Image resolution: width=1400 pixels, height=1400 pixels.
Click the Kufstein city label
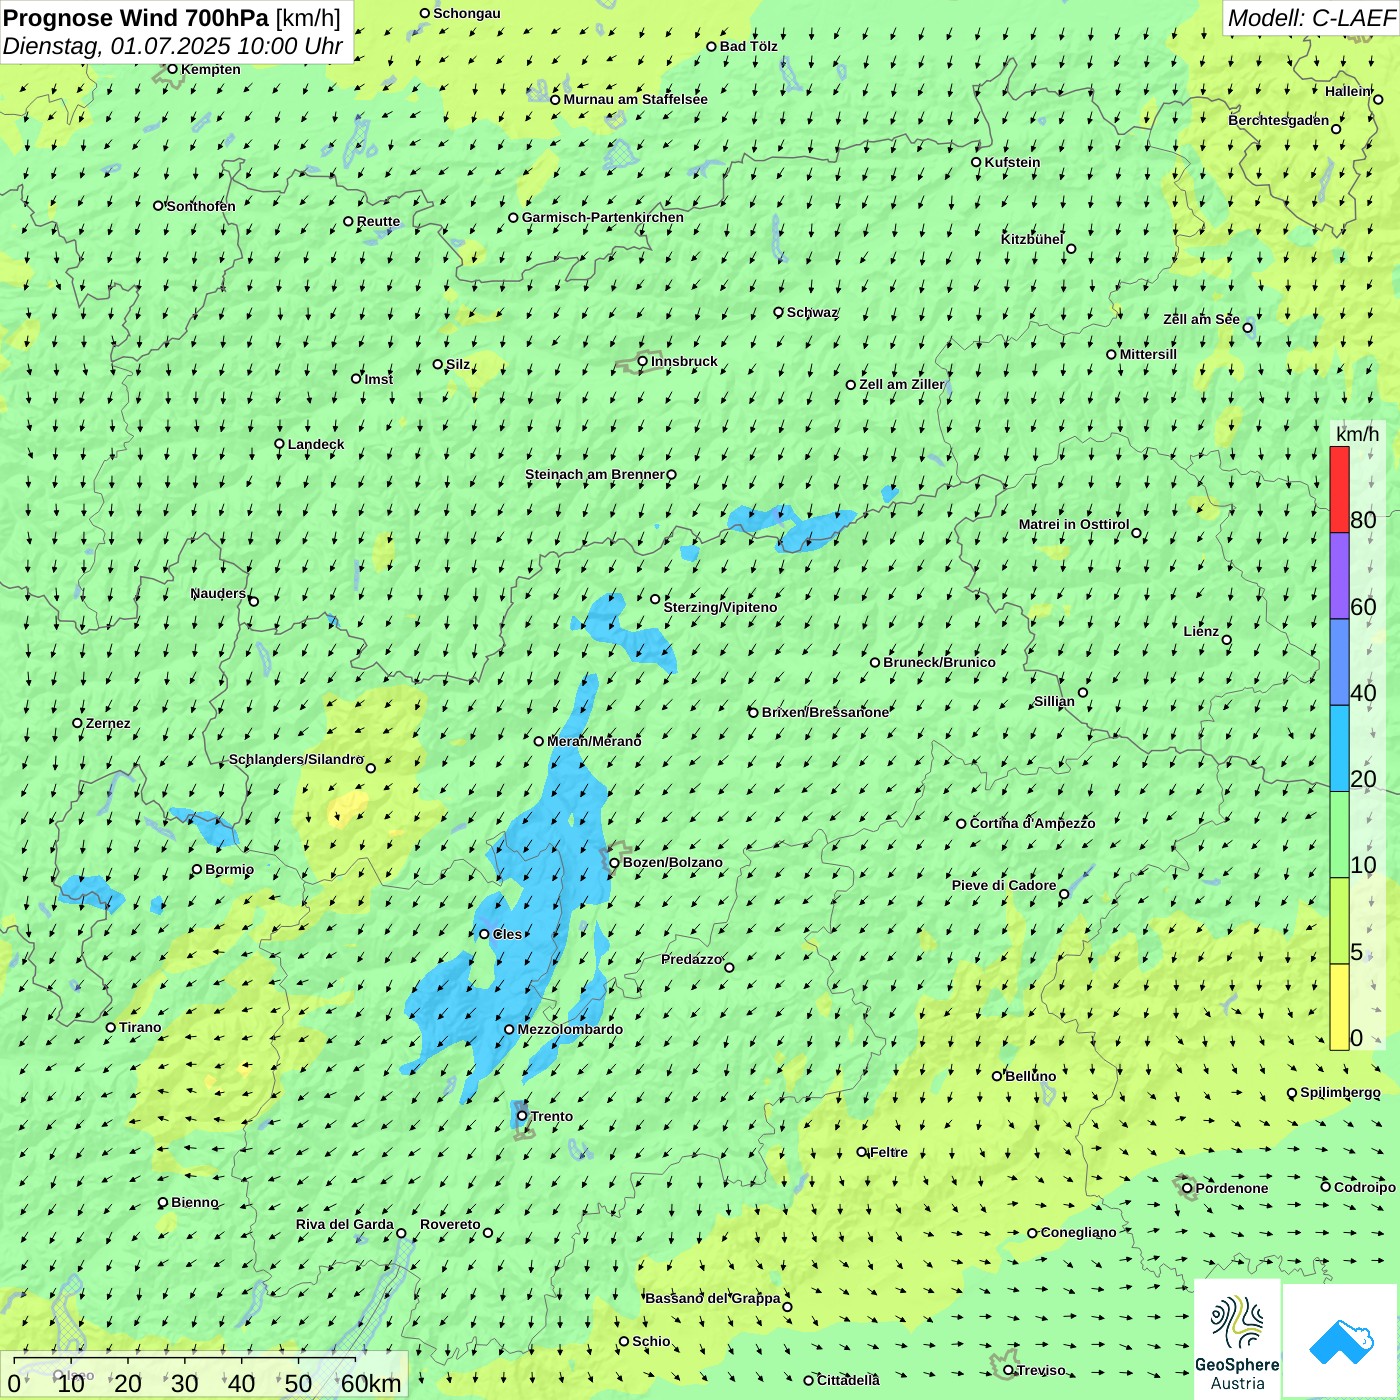tap(1012, 162)
